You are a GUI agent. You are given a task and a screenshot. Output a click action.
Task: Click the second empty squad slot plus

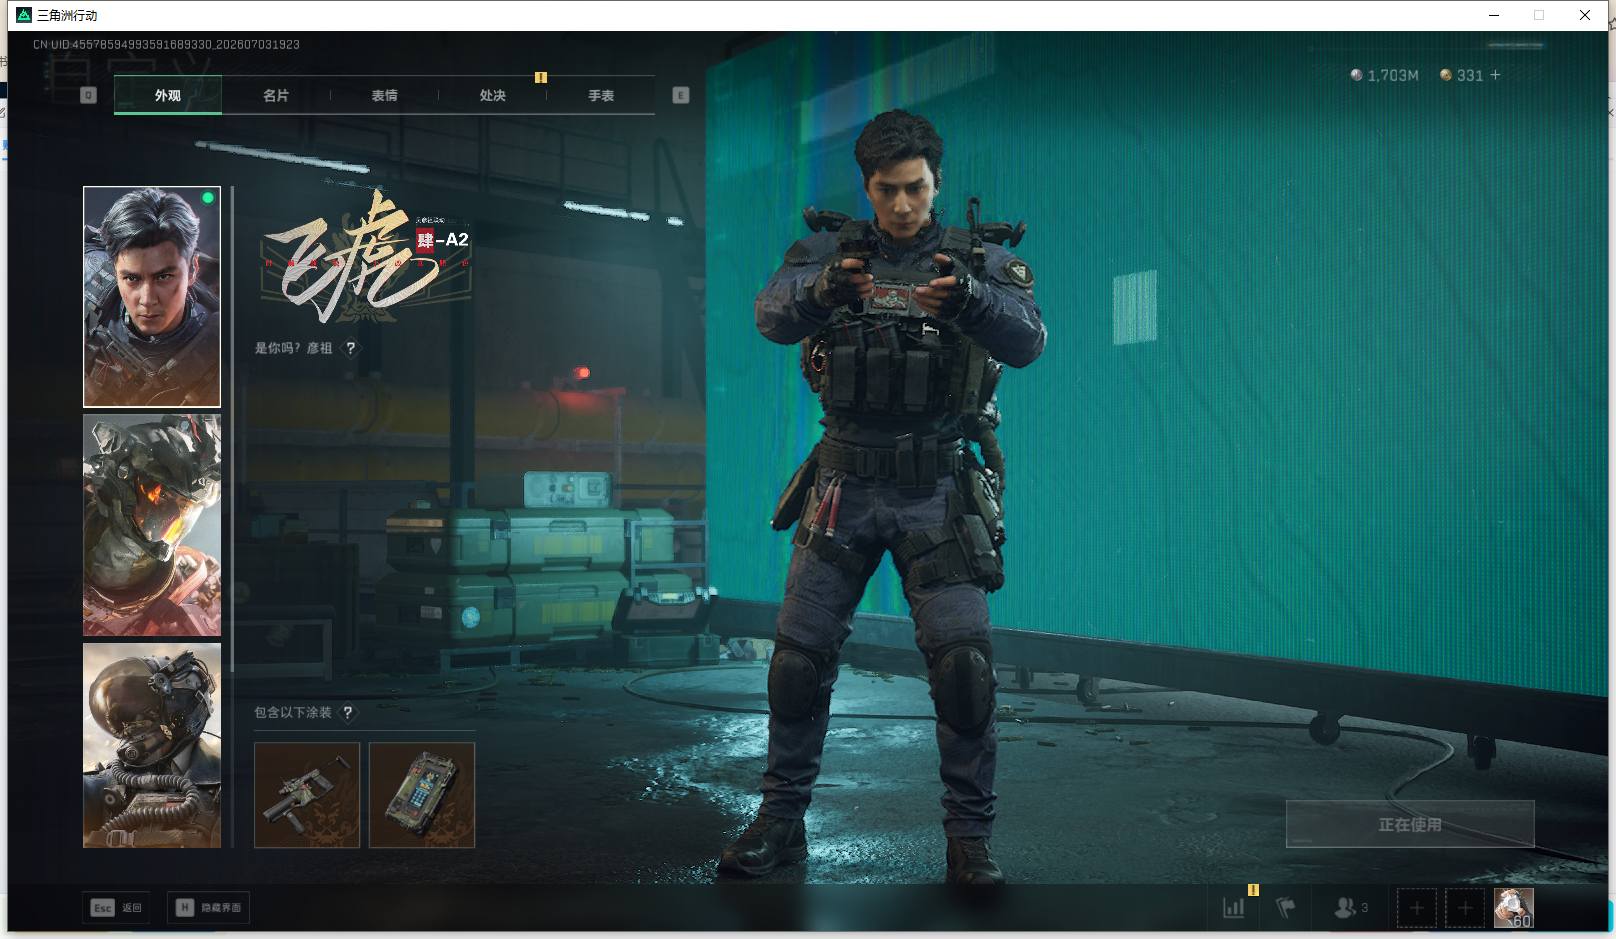1465,908
